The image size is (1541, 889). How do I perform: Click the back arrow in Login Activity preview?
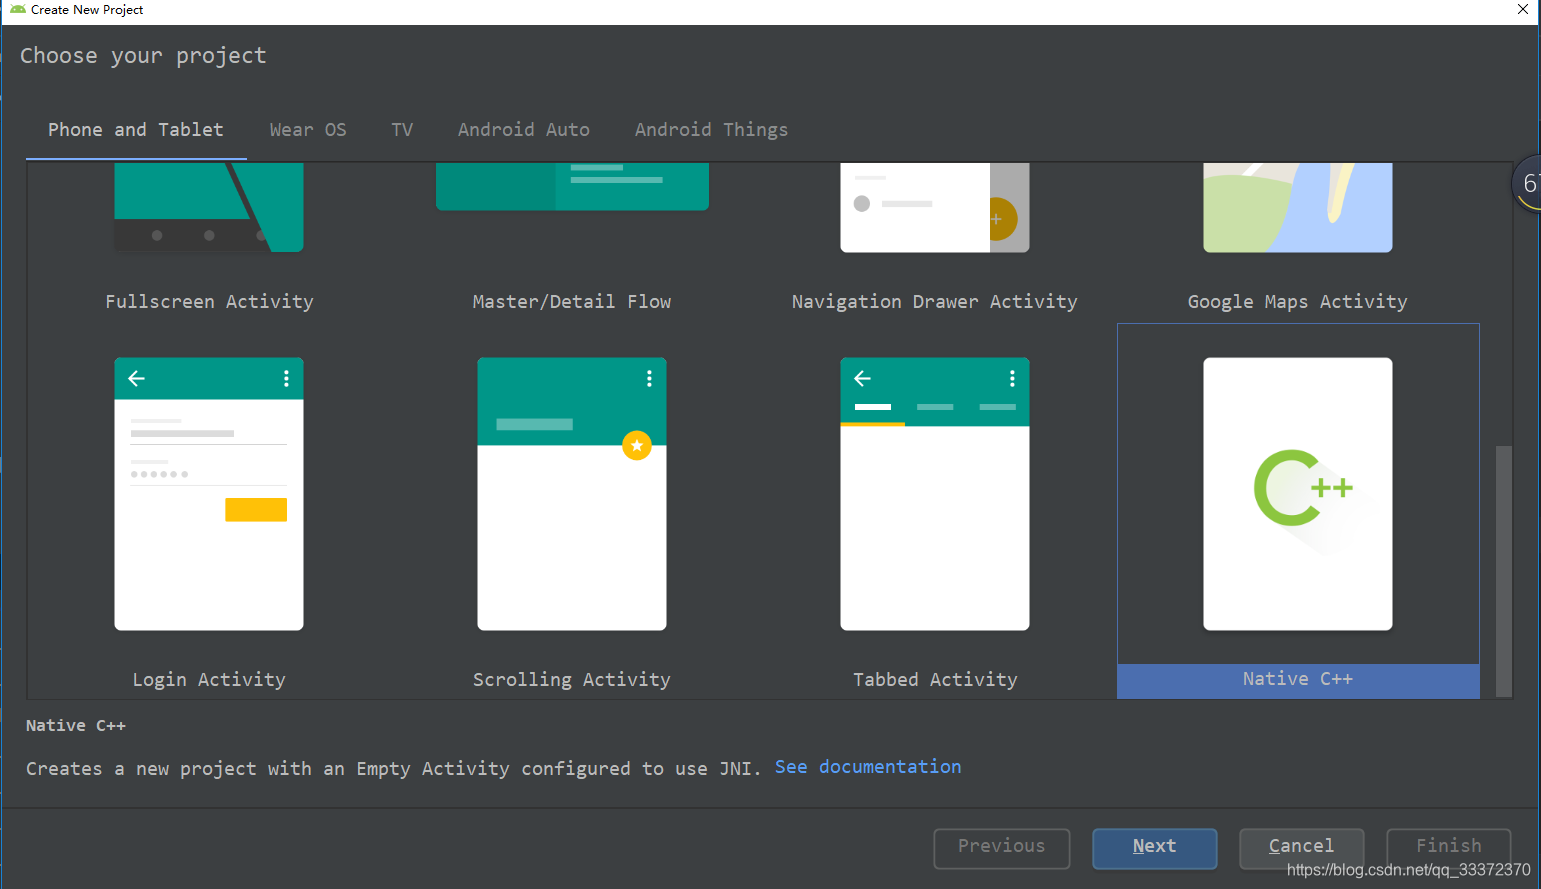point(137,378)
